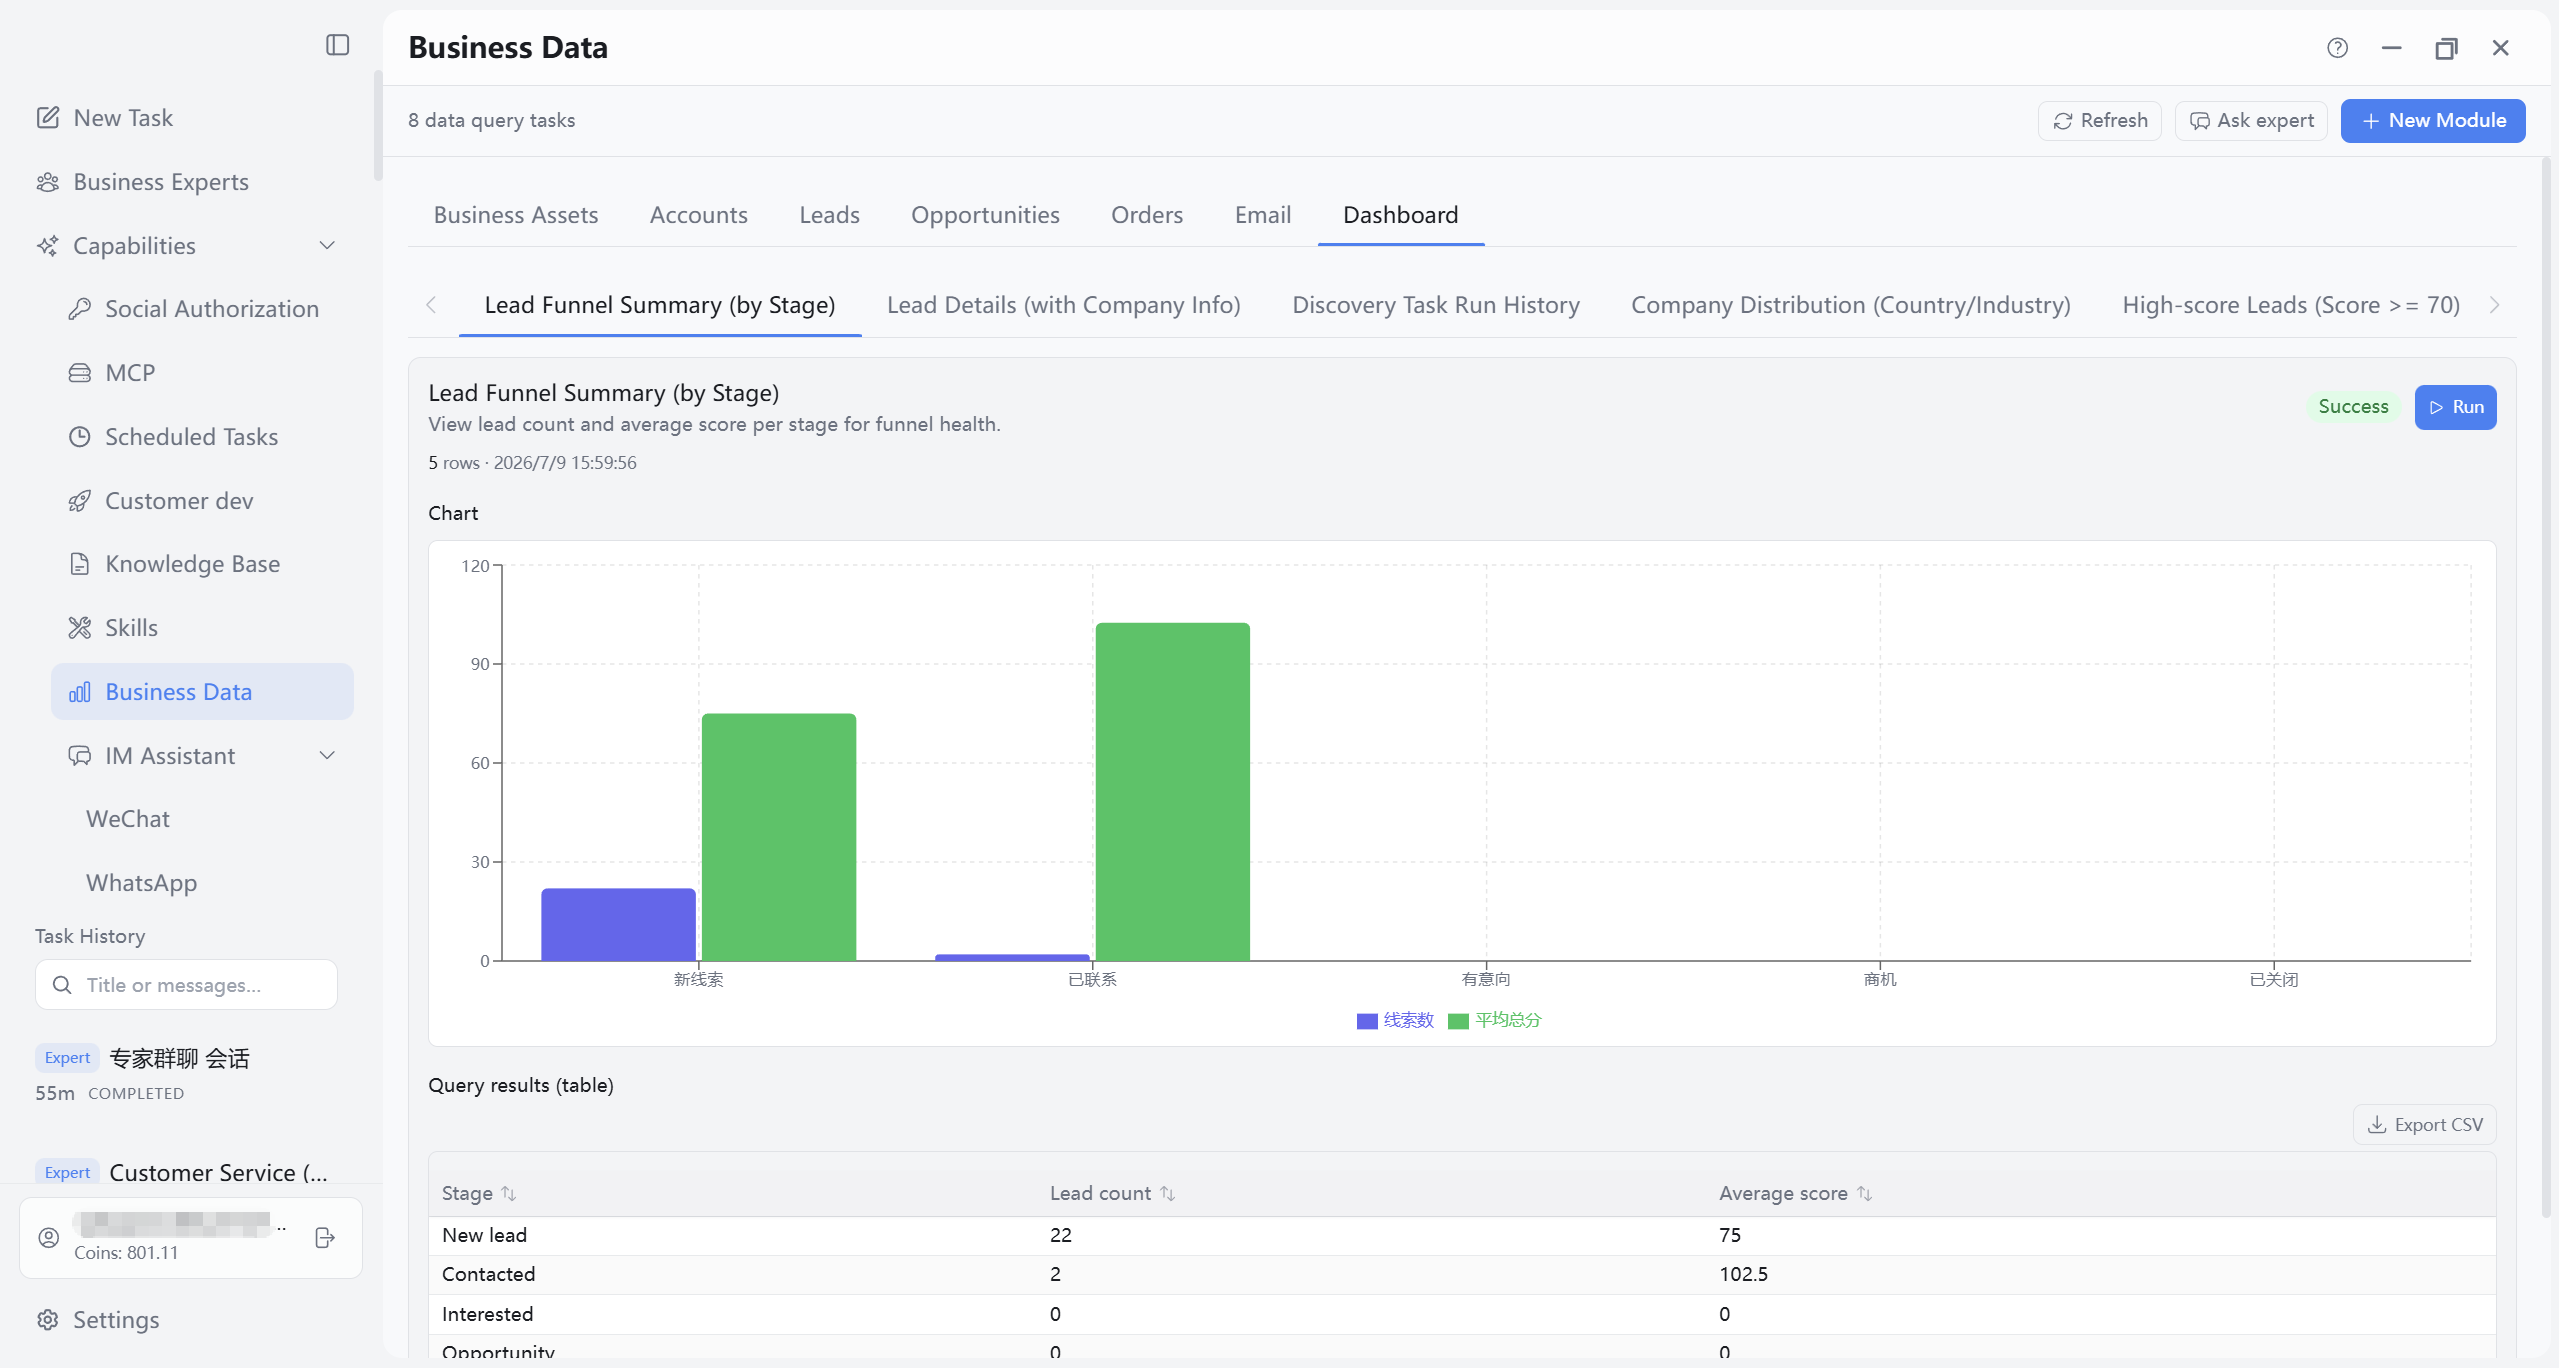The width and height of the screenshot is (2559, 1368).
Task: Click the 102.5 average score cell
Action: pyautogui.click(x=1743, y=1275)
